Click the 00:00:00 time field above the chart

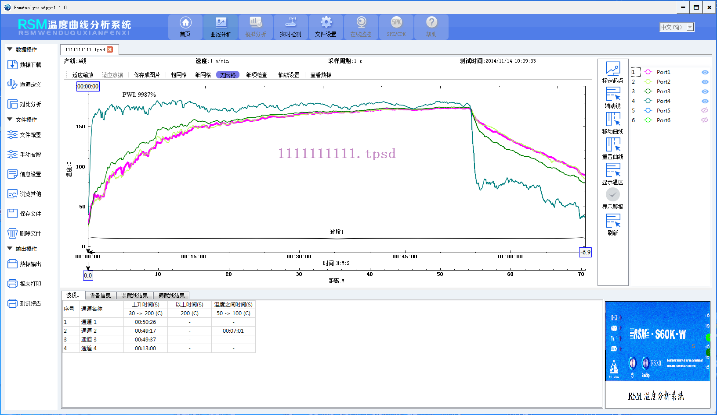[x=87, y=87]
